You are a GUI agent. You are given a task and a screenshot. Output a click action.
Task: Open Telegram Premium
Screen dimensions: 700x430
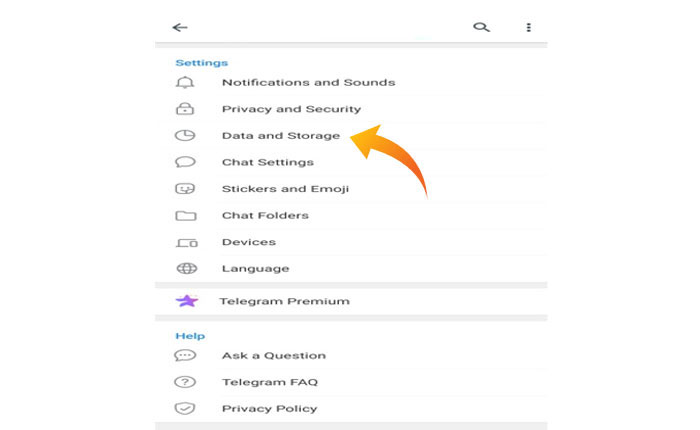click(284, 301)
